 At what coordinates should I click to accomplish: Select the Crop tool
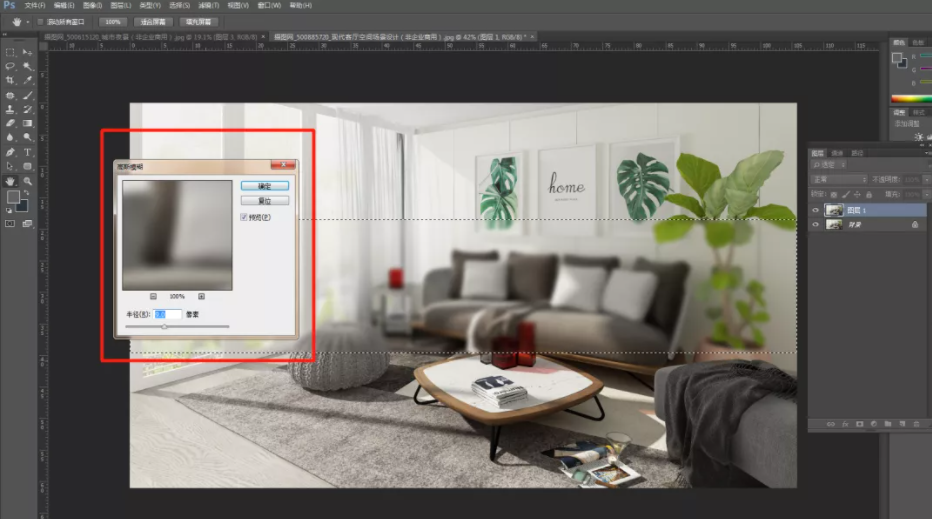[x=10, y=80]
